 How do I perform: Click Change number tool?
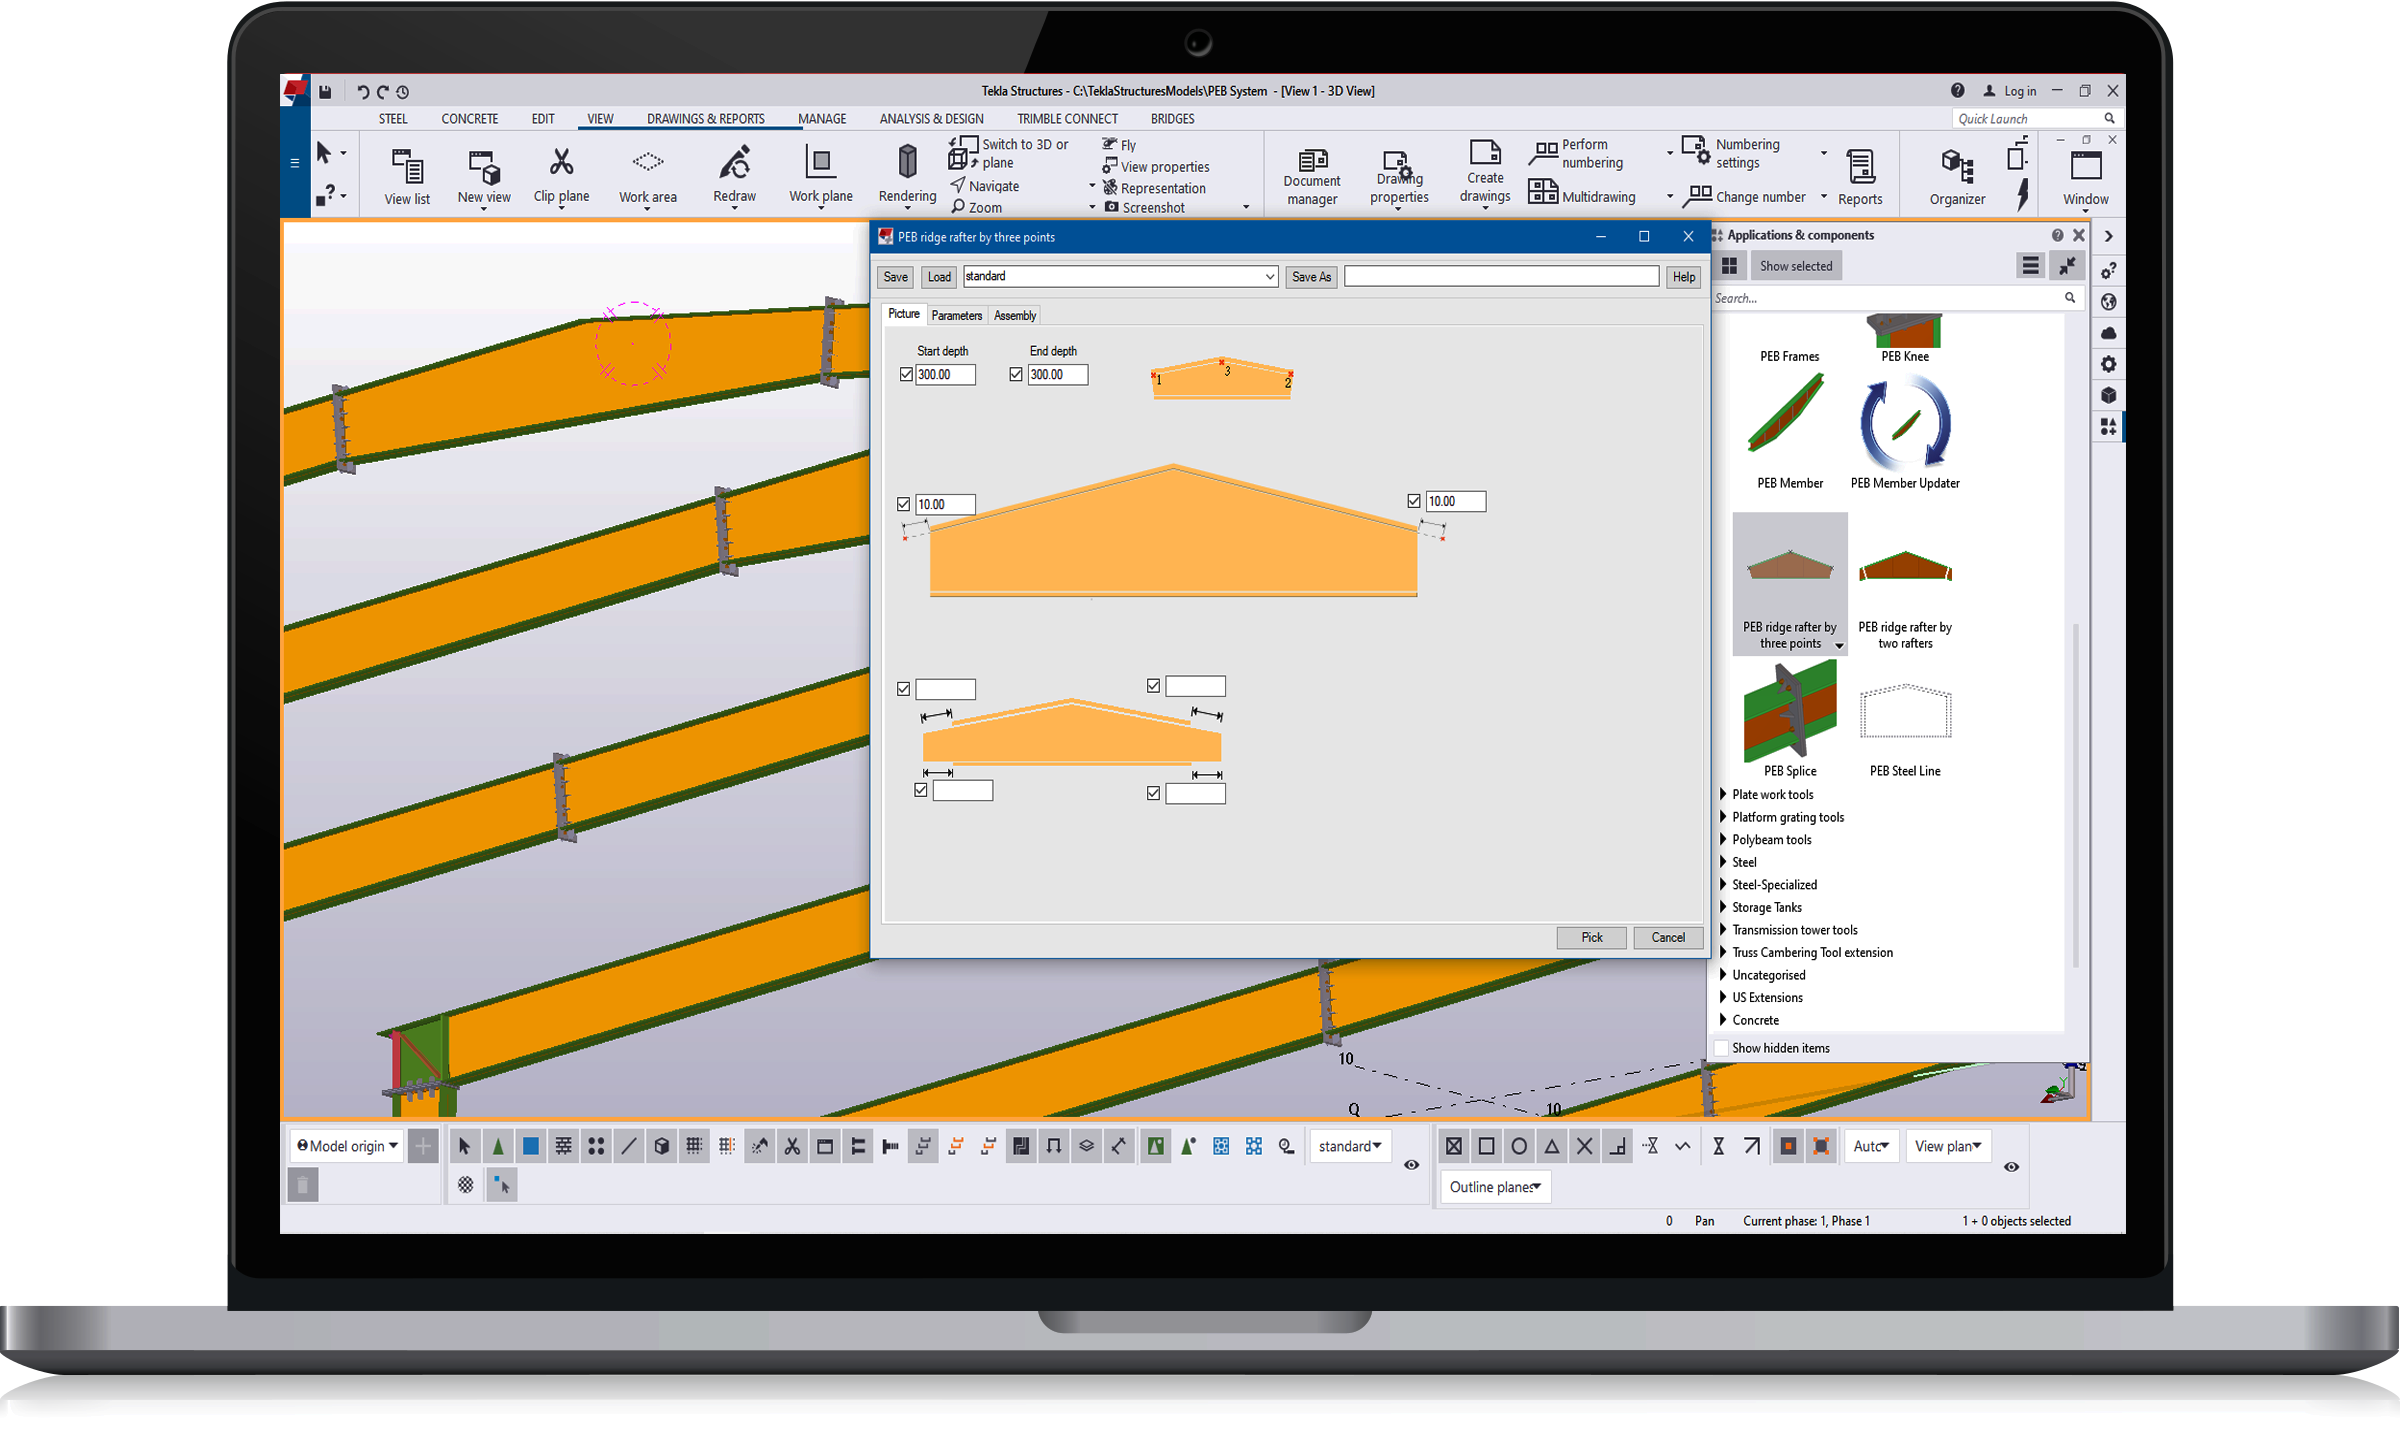click(x=1745, y=196)
